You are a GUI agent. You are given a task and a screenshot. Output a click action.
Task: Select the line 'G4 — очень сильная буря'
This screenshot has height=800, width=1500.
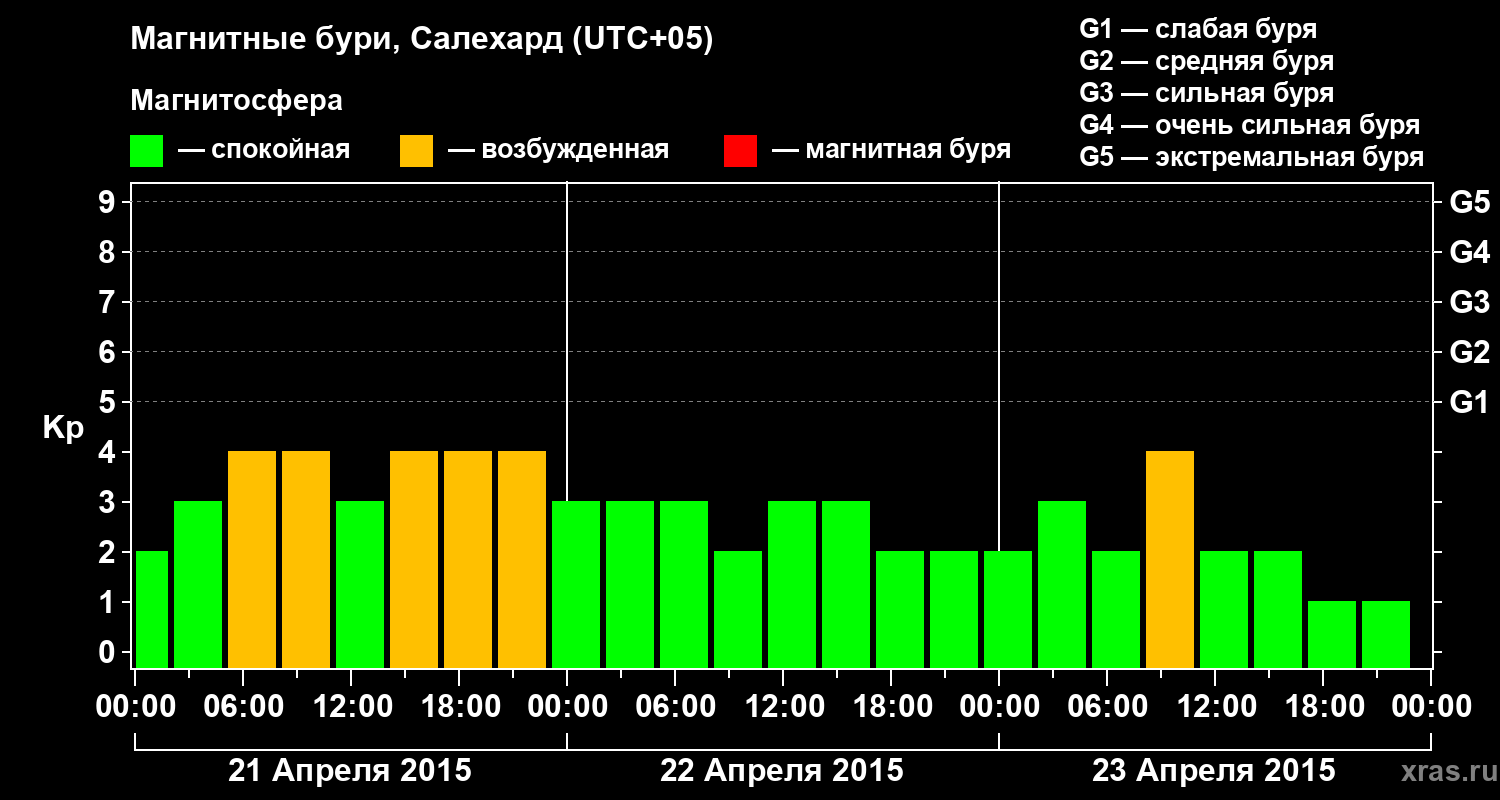[x=1250, y=125]
